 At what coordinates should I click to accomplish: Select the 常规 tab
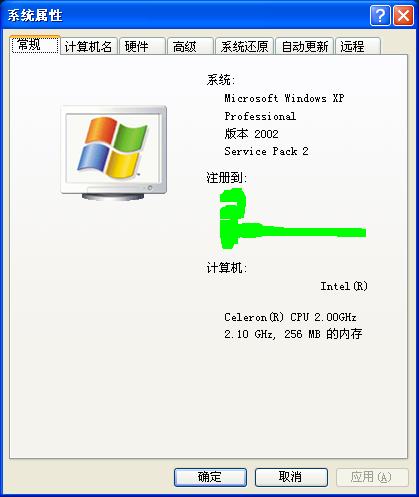click(x=35, y=45)
